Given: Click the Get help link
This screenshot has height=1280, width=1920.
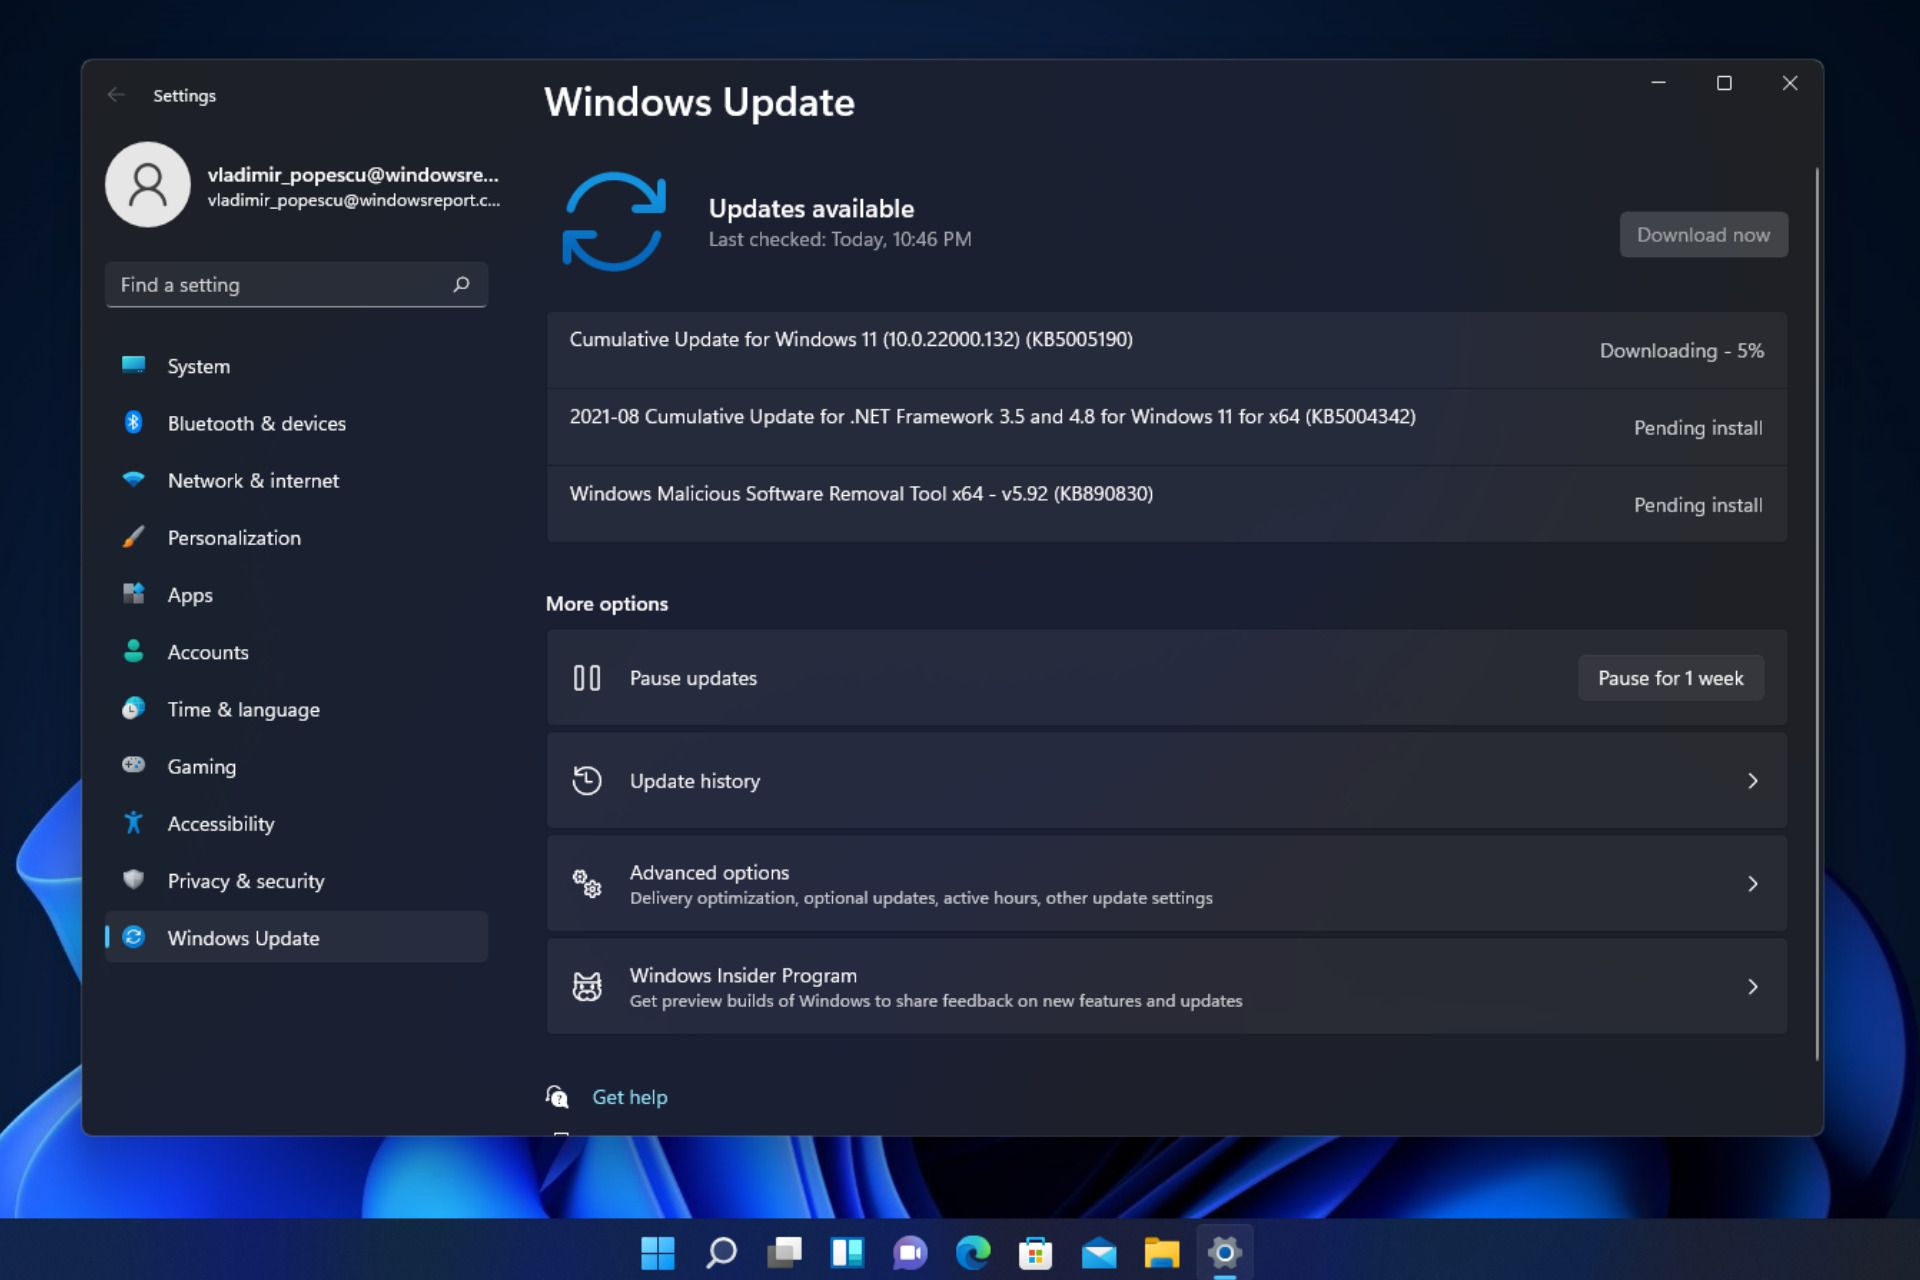Looking at the screenshot, I should tap(629, 1097).
